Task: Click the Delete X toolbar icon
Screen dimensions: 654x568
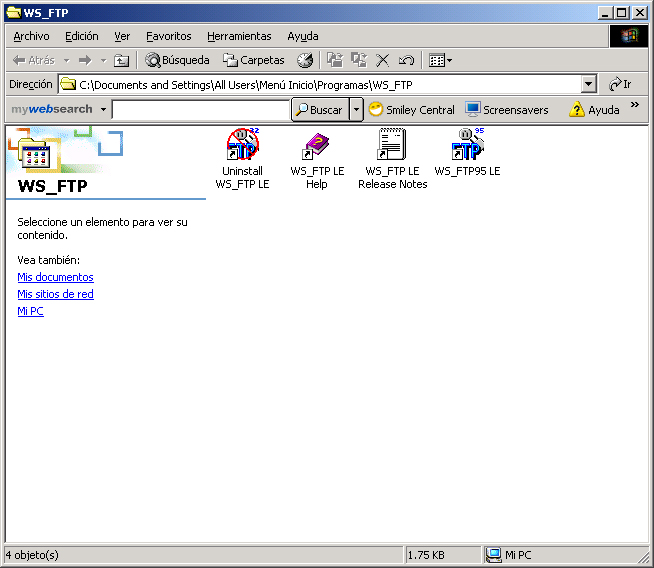Action: pyautogui.click(x=382, y=60)
